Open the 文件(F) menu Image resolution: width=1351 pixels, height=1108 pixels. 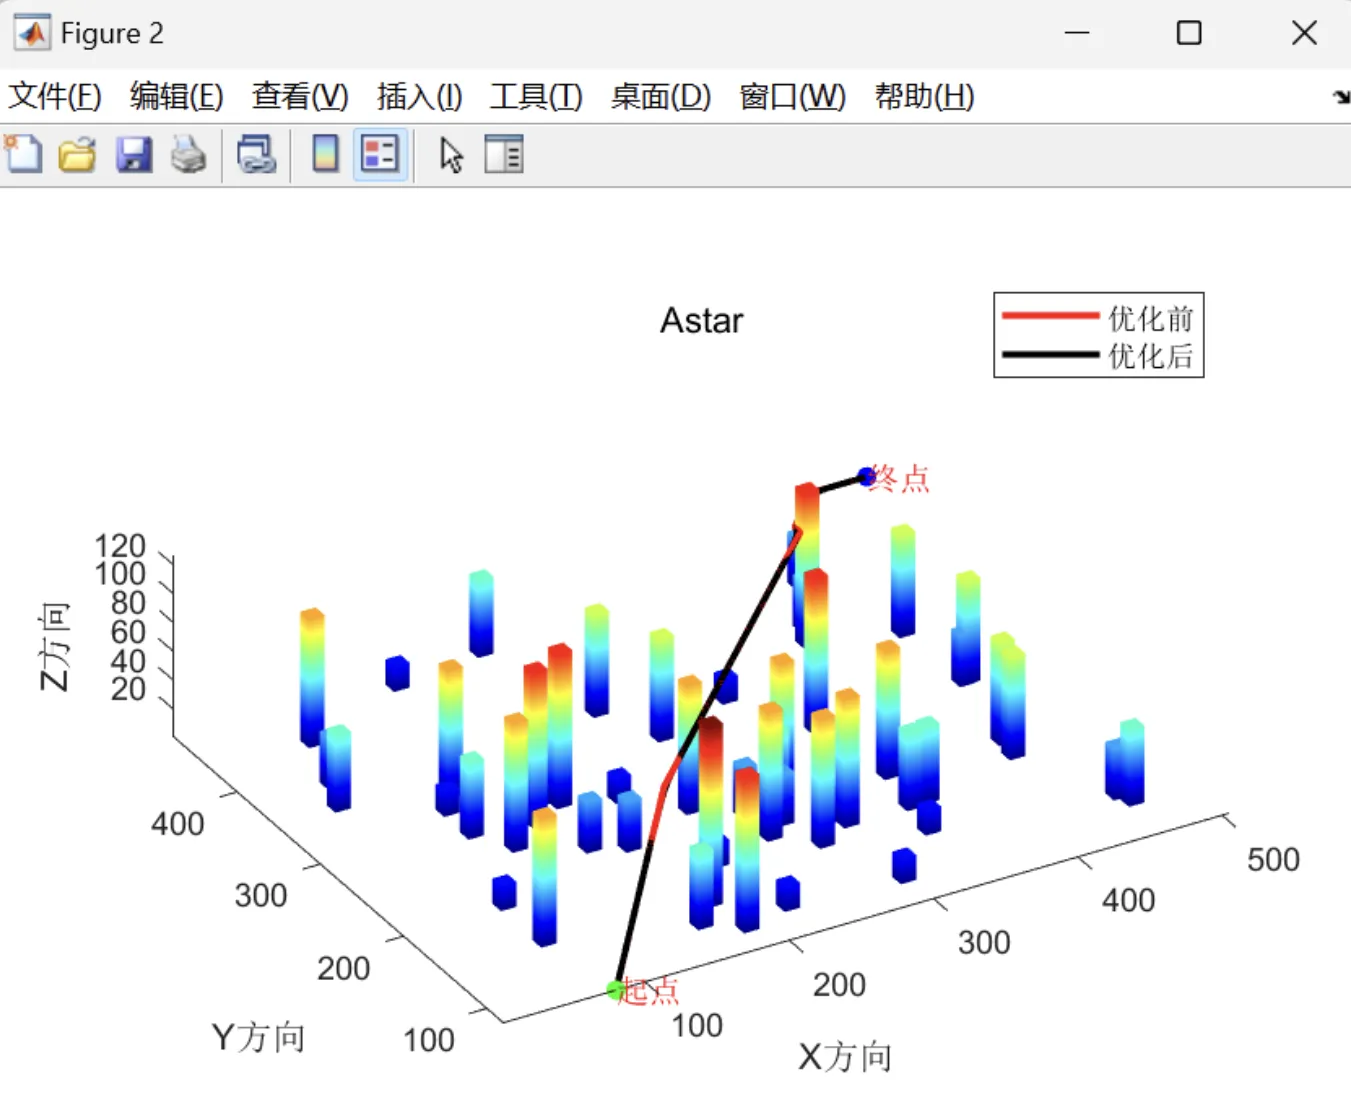[x=55, y=96]
